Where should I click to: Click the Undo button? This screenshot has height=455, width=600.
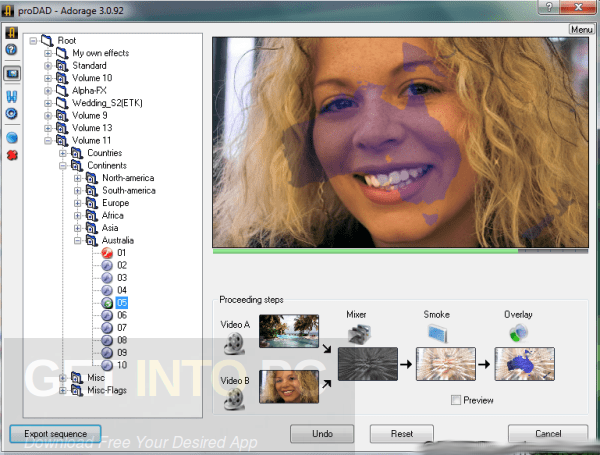[322, 434]
